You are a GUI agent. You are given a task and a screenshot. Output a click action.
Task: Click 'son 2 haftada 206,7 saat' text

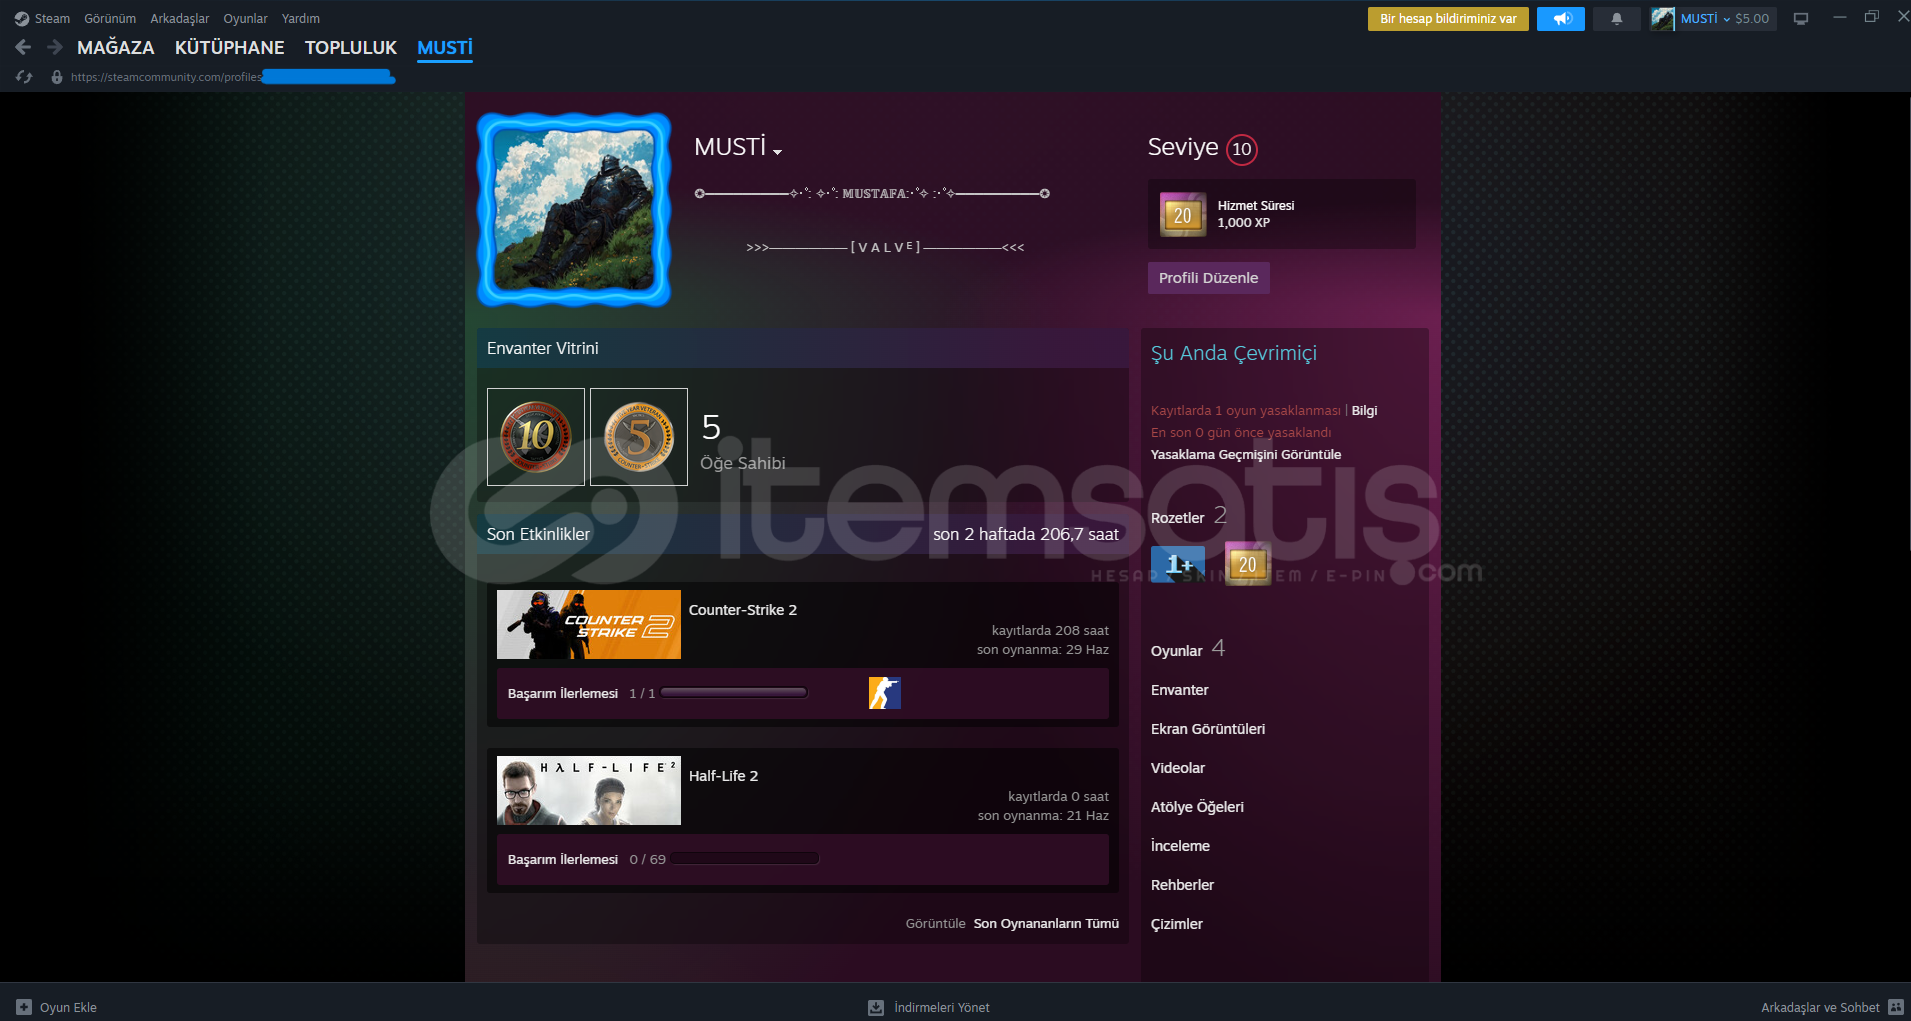click(1026, 535)
